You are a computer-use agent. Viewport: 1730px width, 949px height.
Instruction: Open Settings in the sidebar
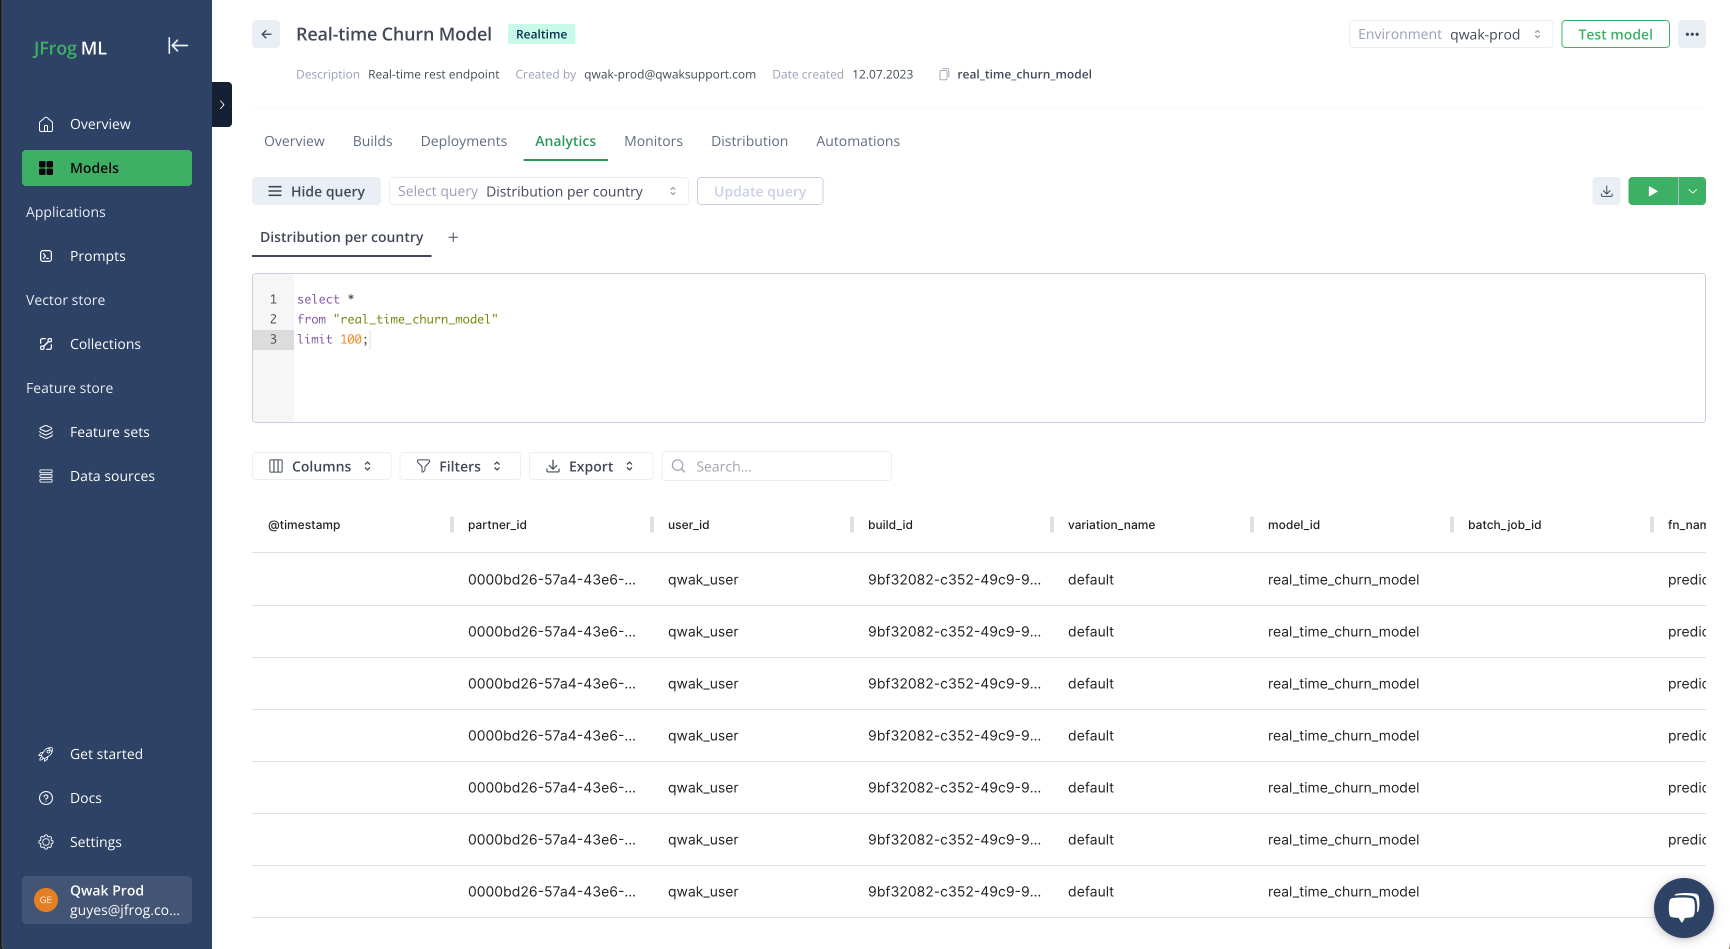click(107, 842)
